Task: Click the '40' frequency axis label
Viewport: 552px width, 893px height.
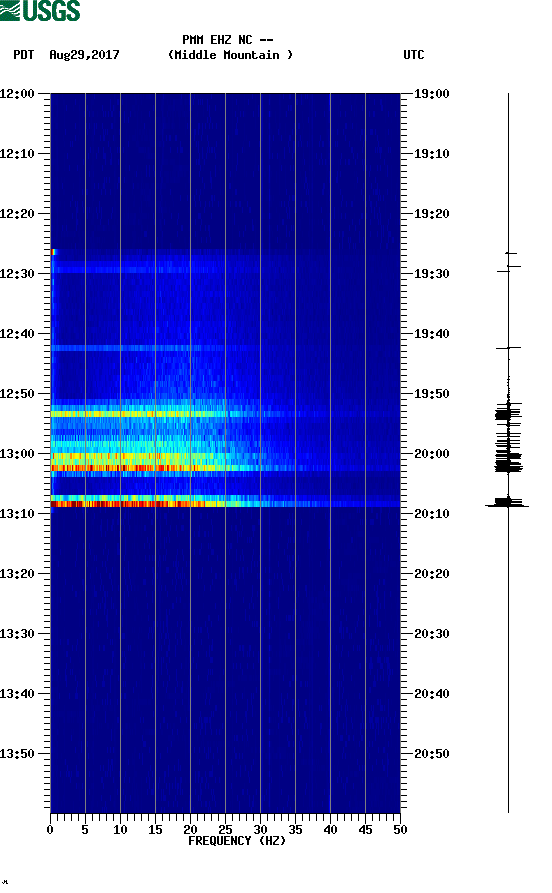Action: tap(330, 830)
